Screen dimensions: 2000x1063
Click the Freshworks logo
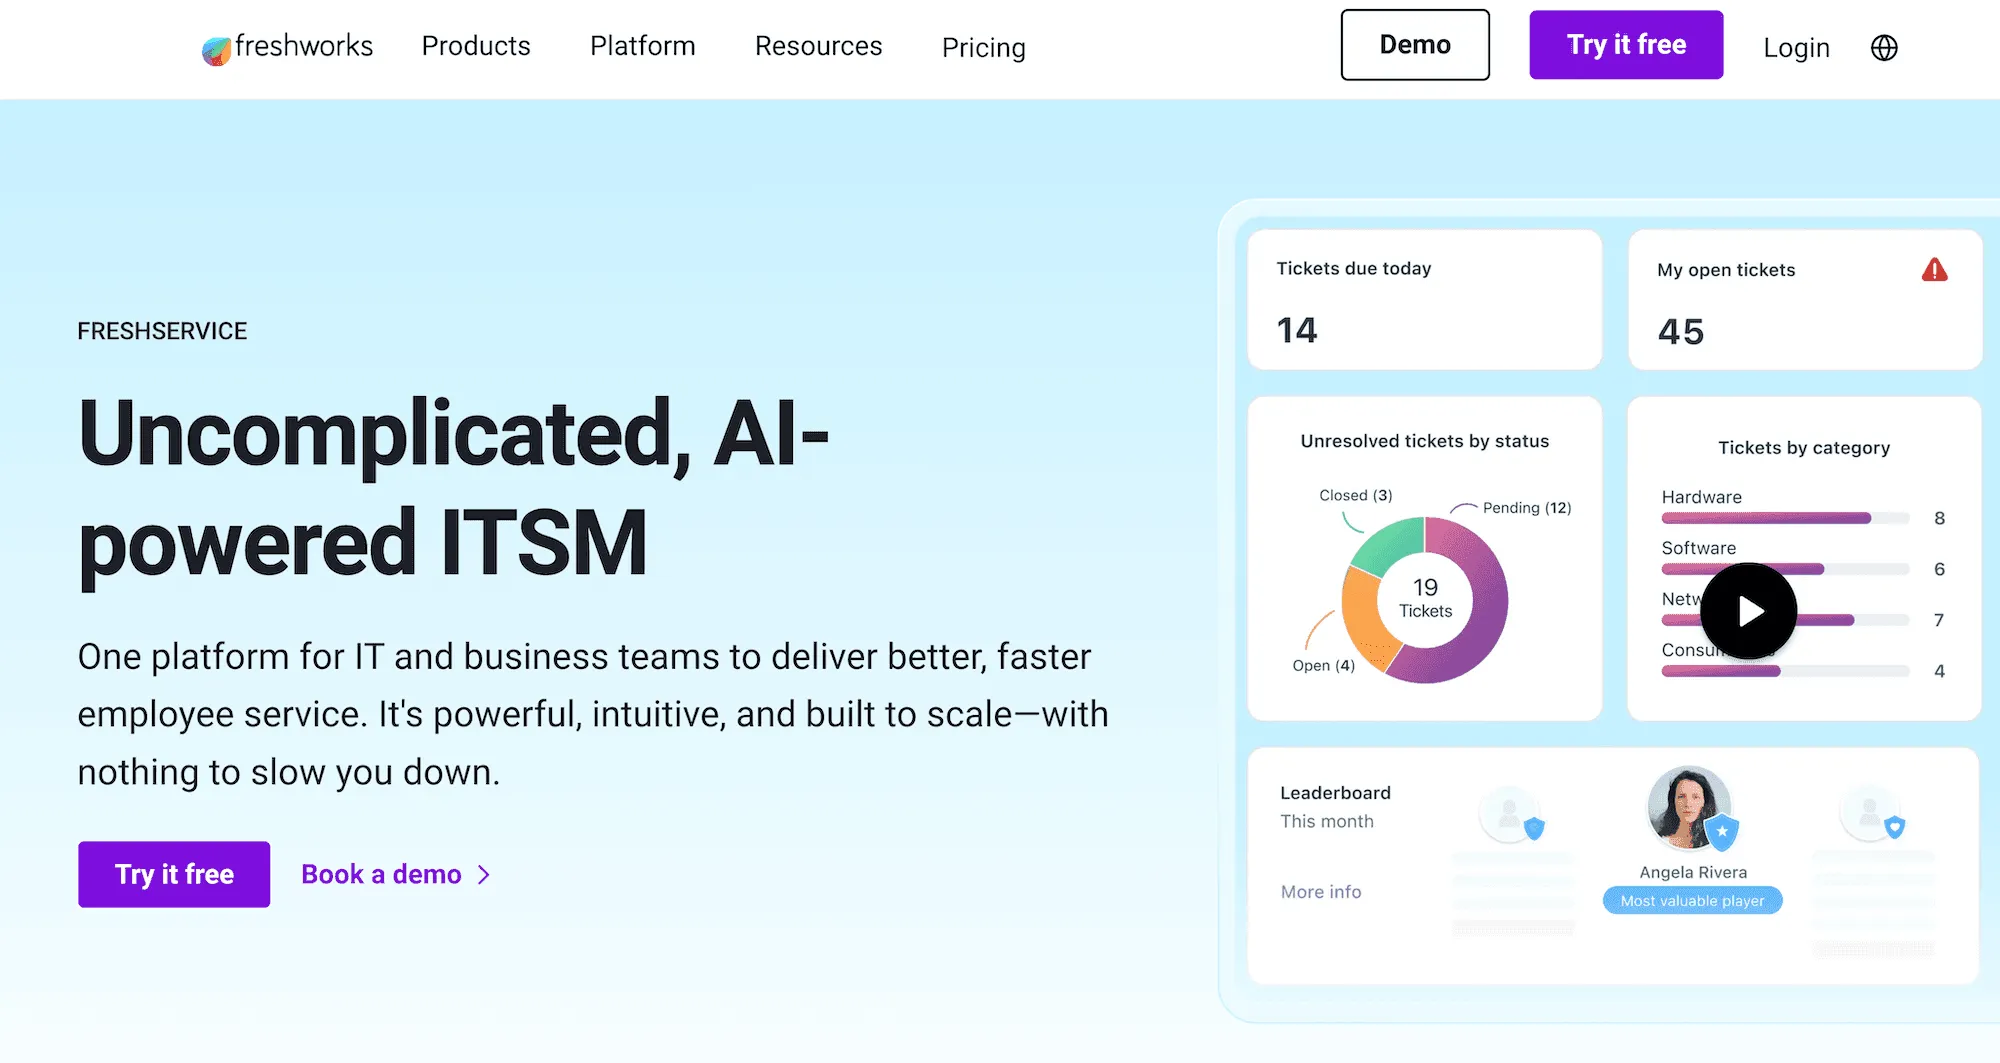point(288,46)
